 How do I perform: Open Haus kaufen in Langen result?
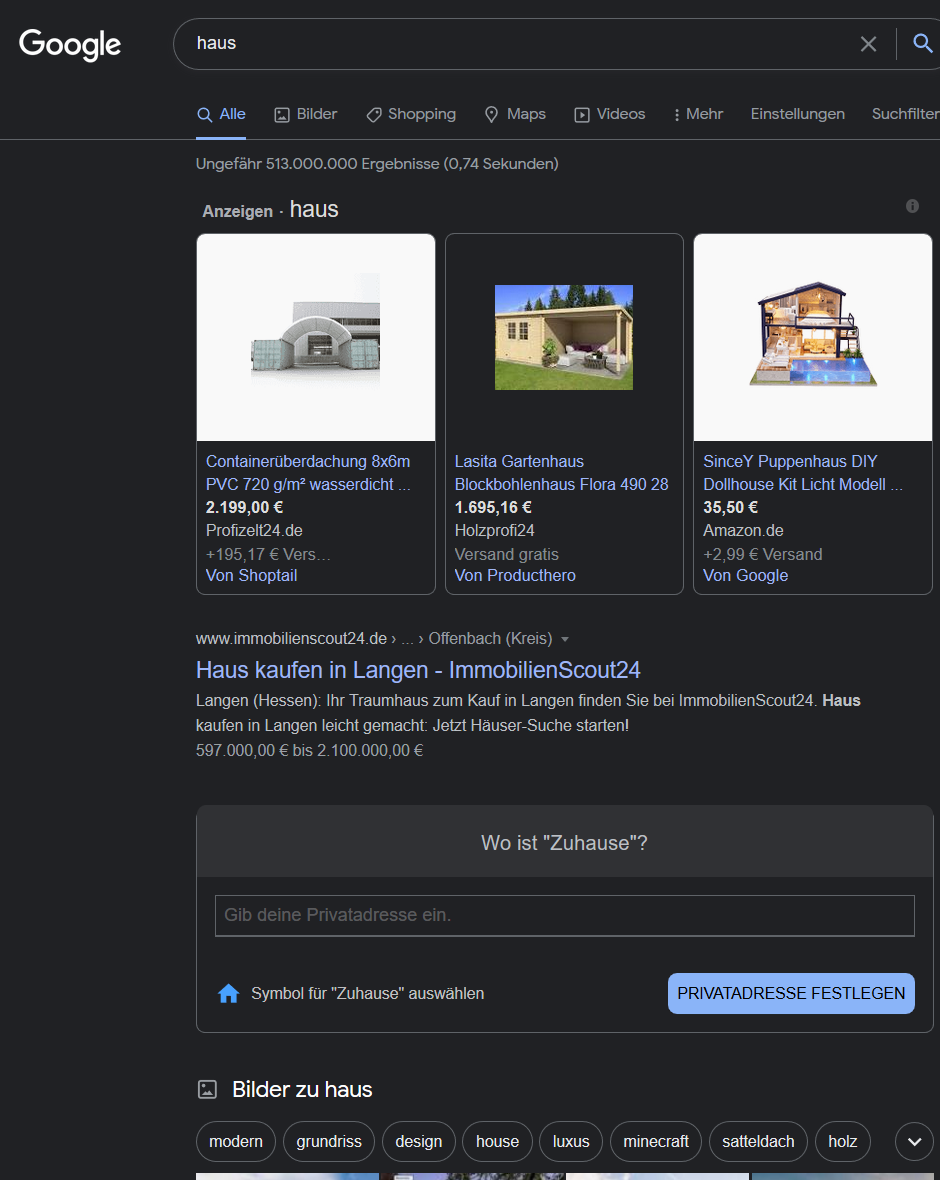click(418, 670)
